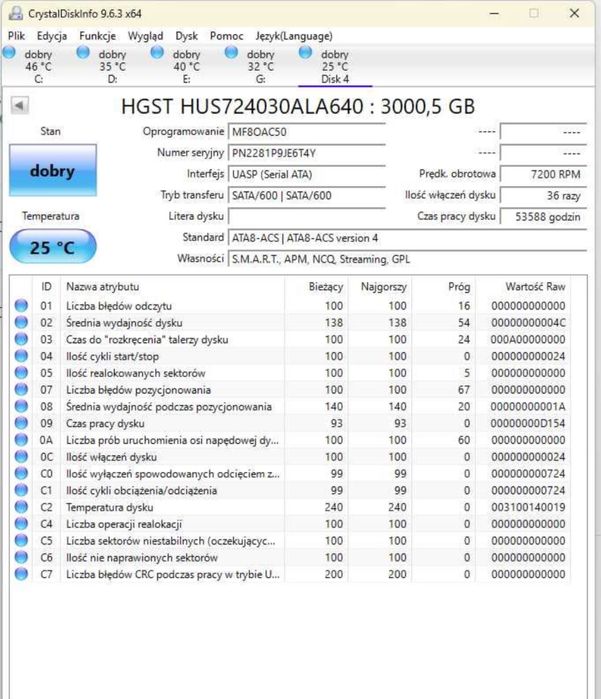Select disk D: at 35 °C
The height and width of the screenshot is (699, 601).
point(112,66)
